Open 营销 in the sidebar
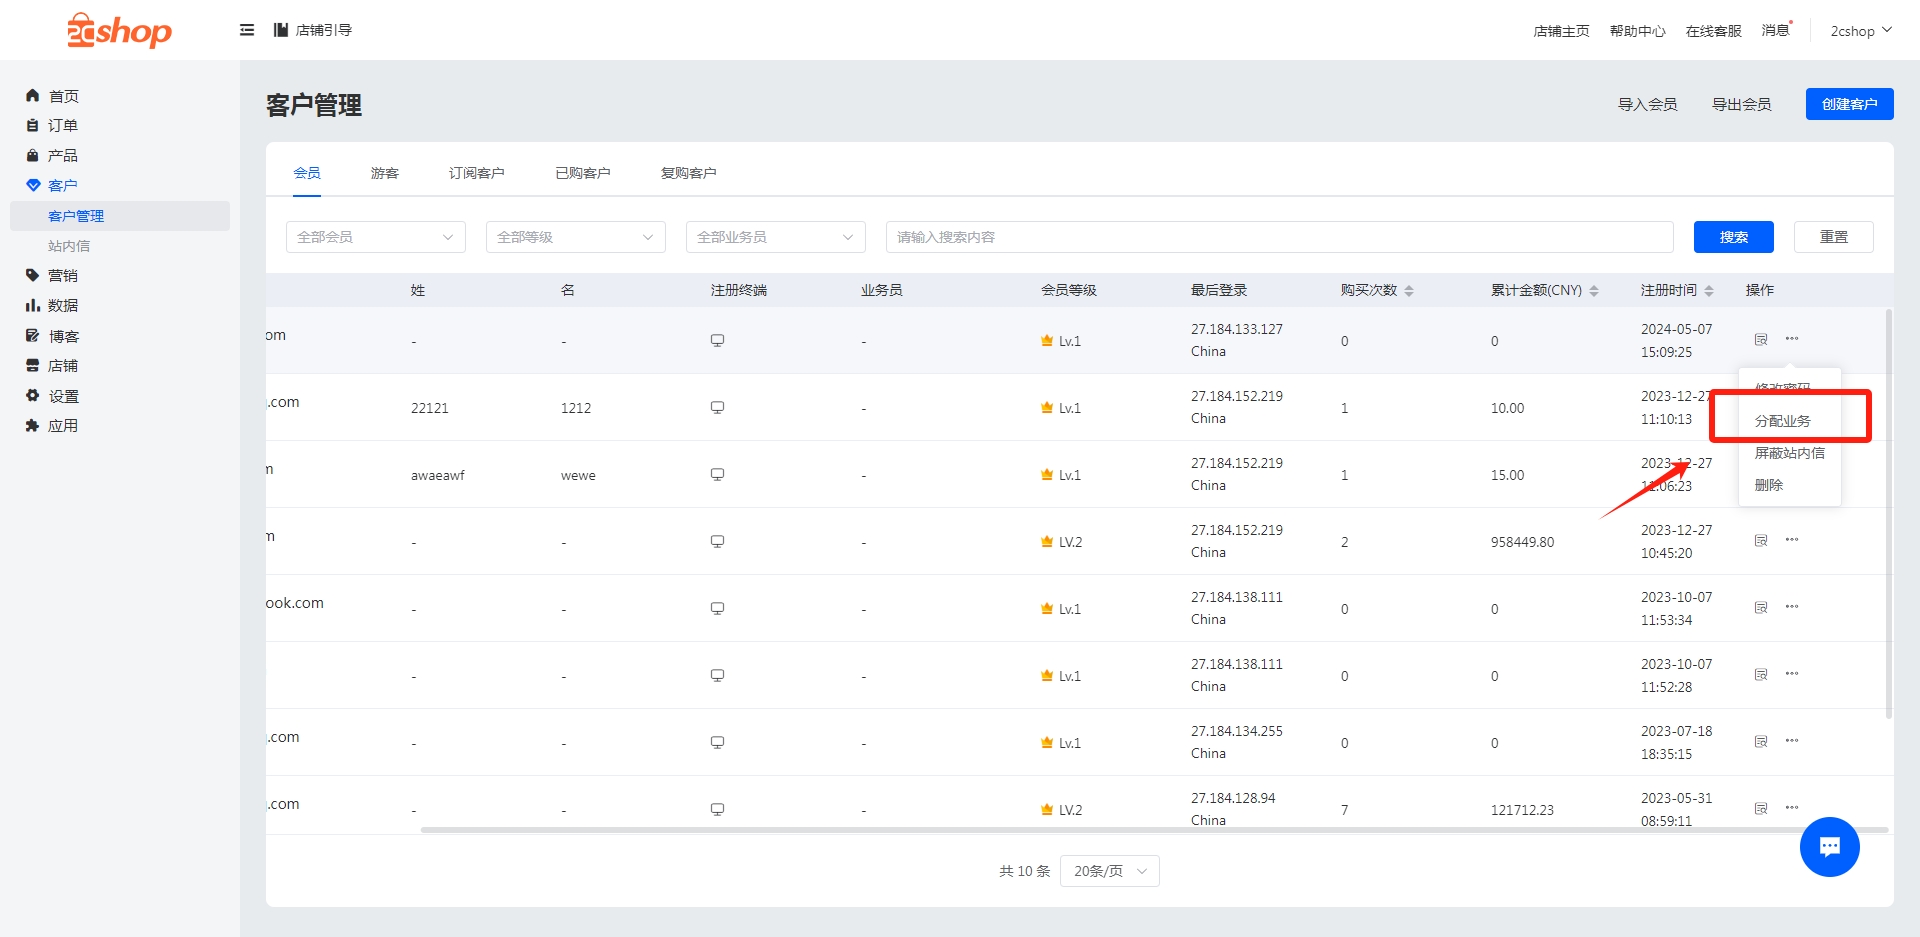Screen dimensions: 1920x937 (x=63, y=276)
